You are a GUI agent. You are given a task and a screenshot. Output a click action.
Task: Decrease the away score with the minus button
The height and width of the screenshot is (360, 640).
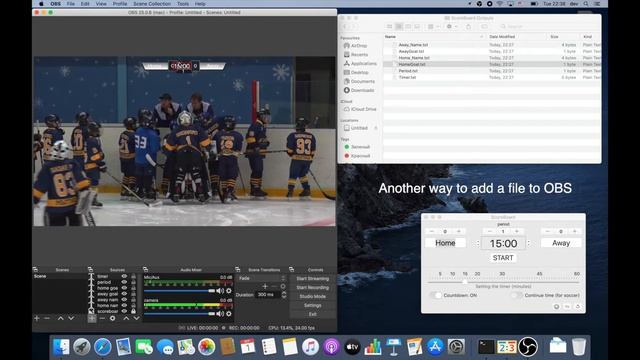(547, 231)
